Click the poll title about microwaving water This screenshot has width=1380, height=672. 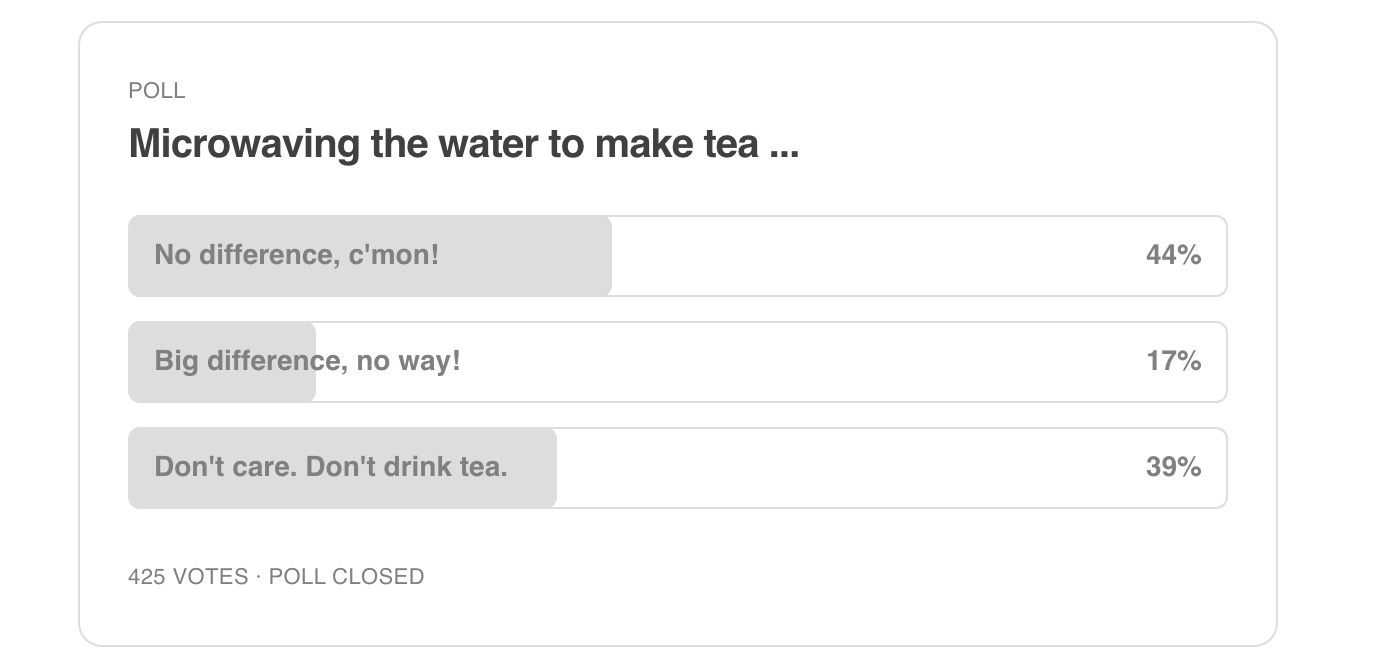(464, 145)
